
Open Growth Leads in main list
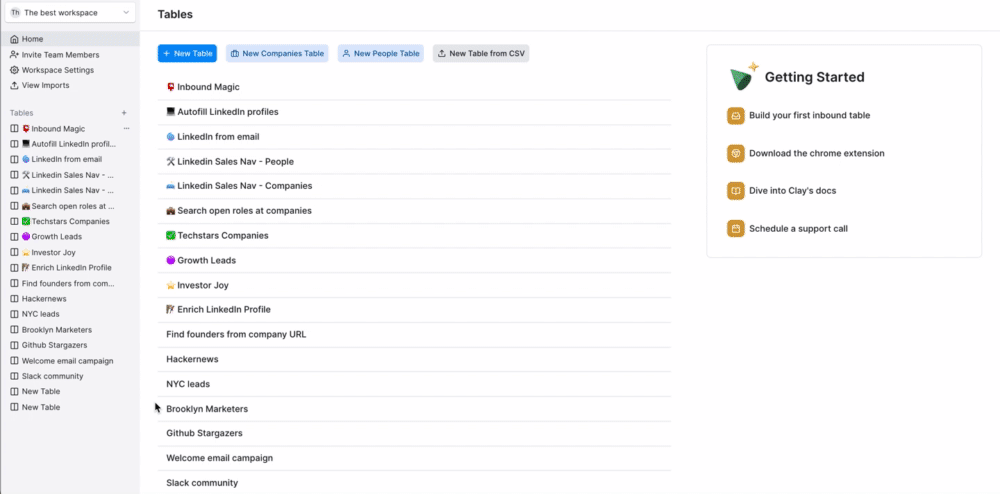click(415, 261)
